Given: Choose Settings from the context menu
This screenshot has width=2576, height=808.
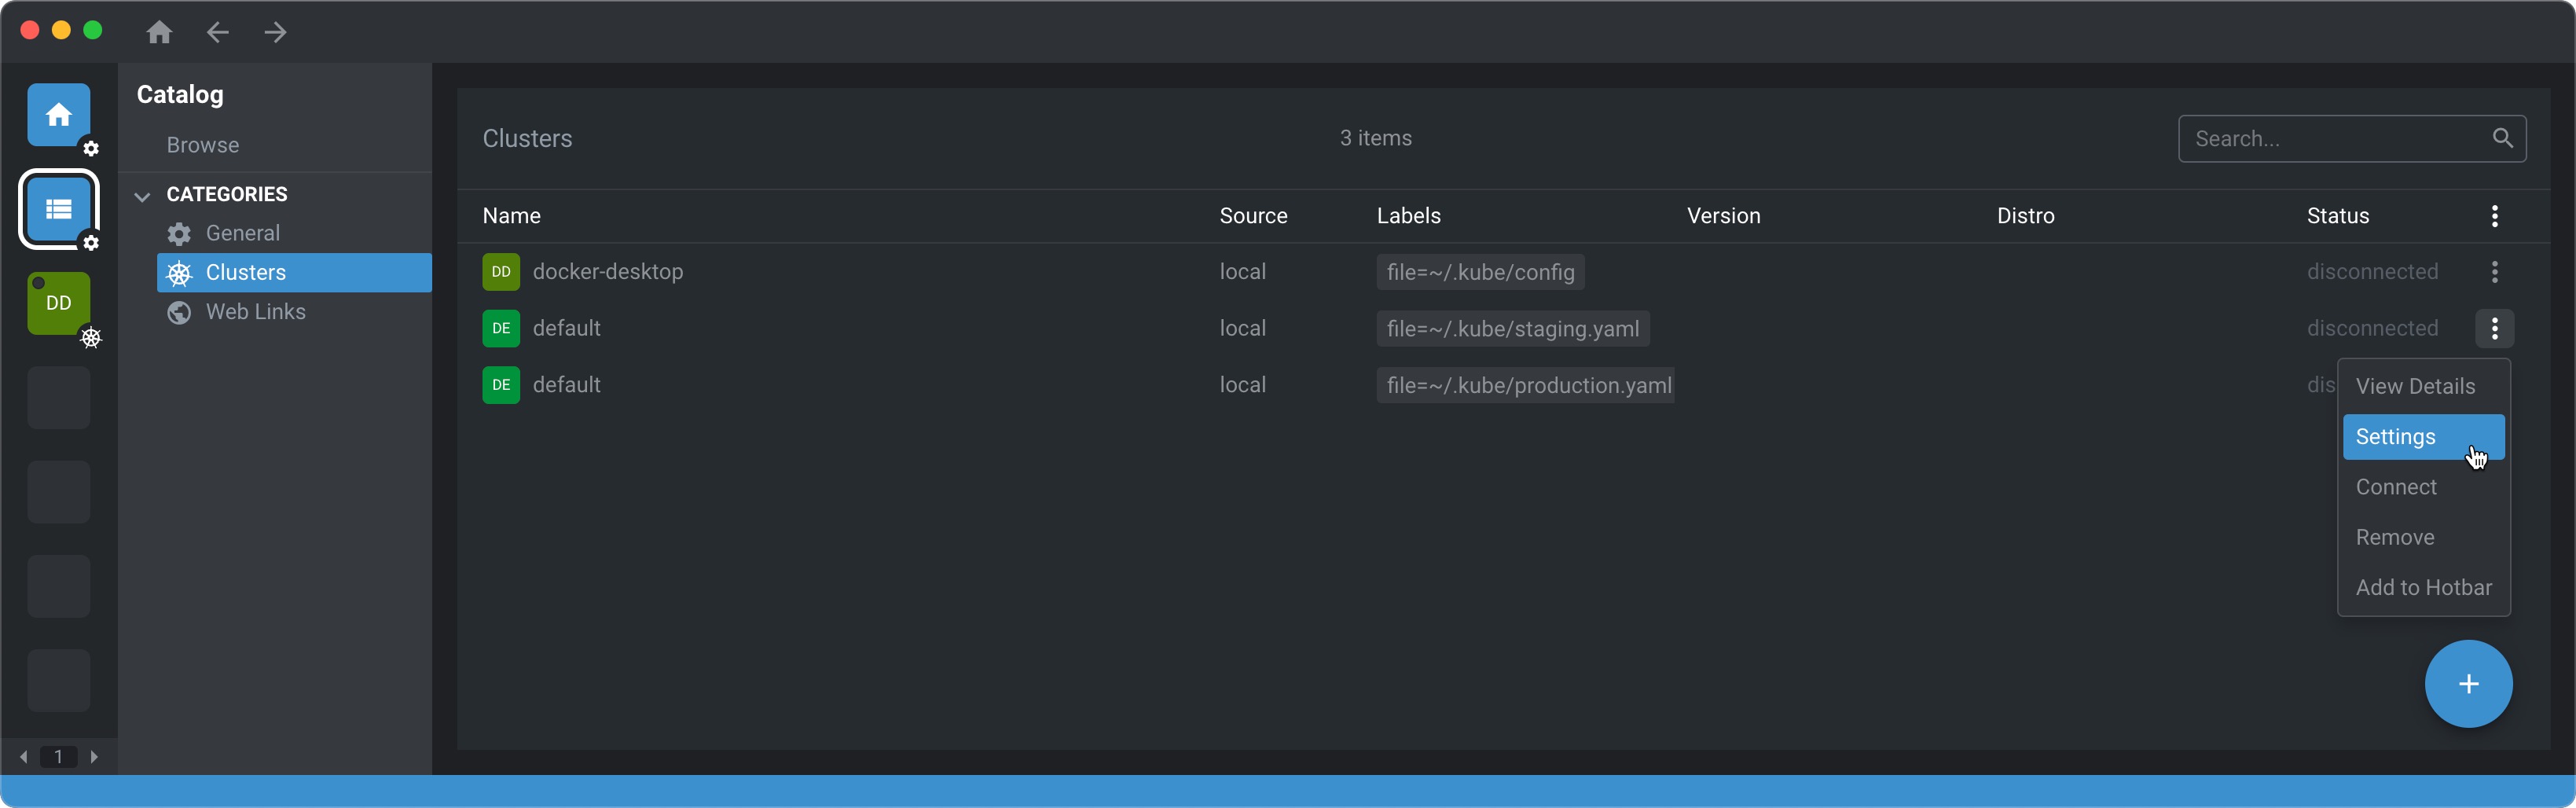Looking at the screenshot, I should 2396,437.
